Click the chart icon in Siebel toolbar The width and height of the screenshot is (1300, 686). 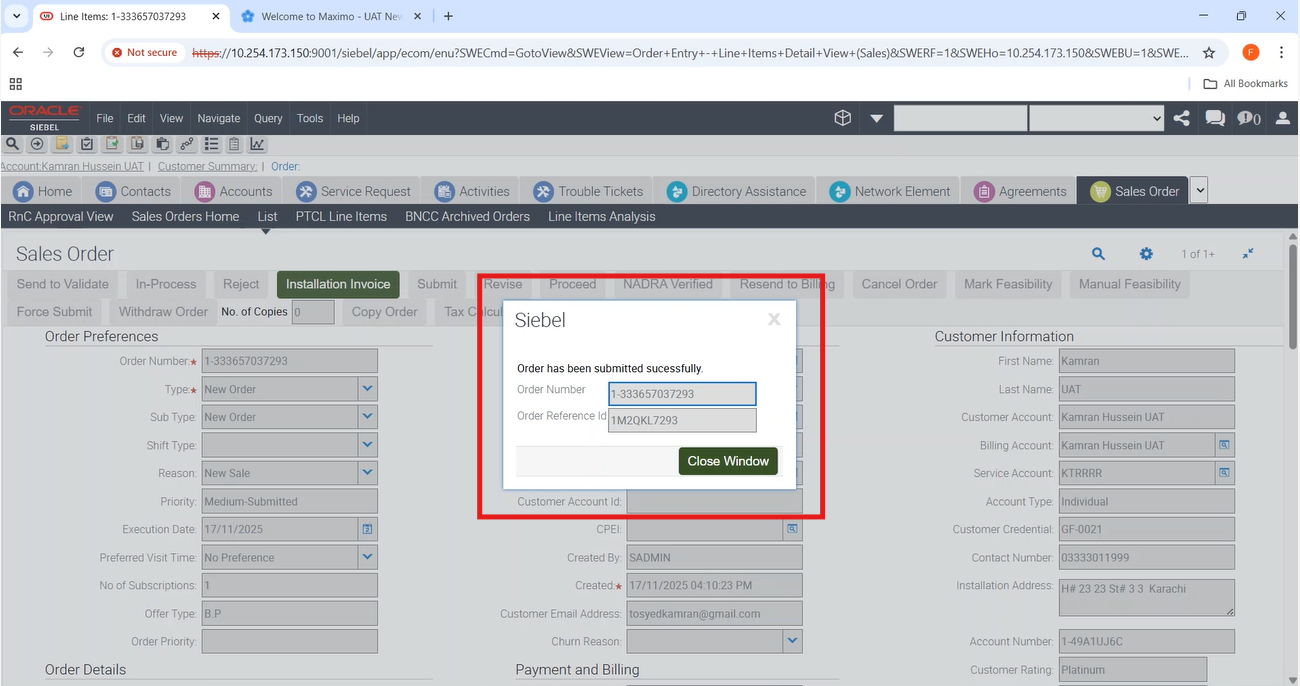pos(258,144)
